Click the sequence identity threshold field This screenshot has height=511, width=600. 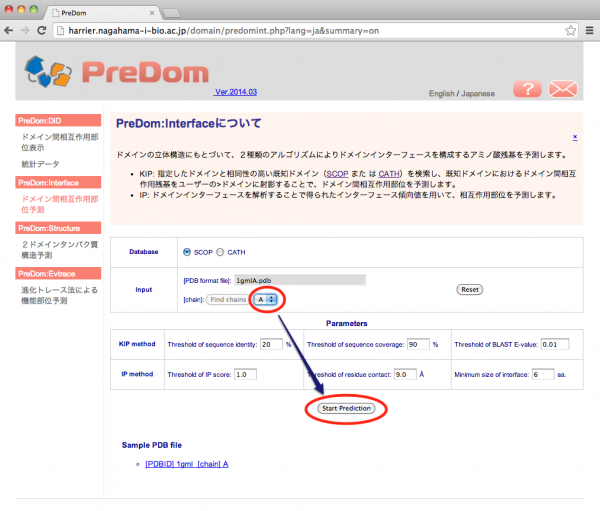pos(271,345)
